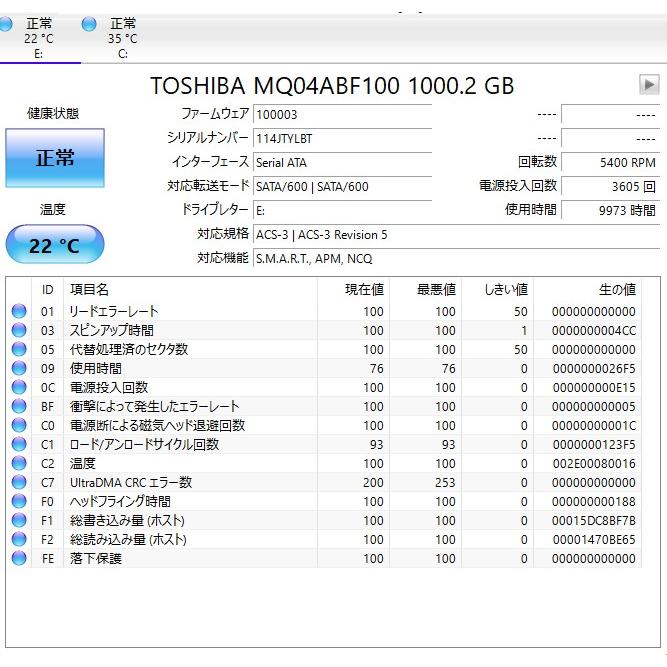Switch to the C: drive tab
This screenshot has height=667, width=667.
123,38
